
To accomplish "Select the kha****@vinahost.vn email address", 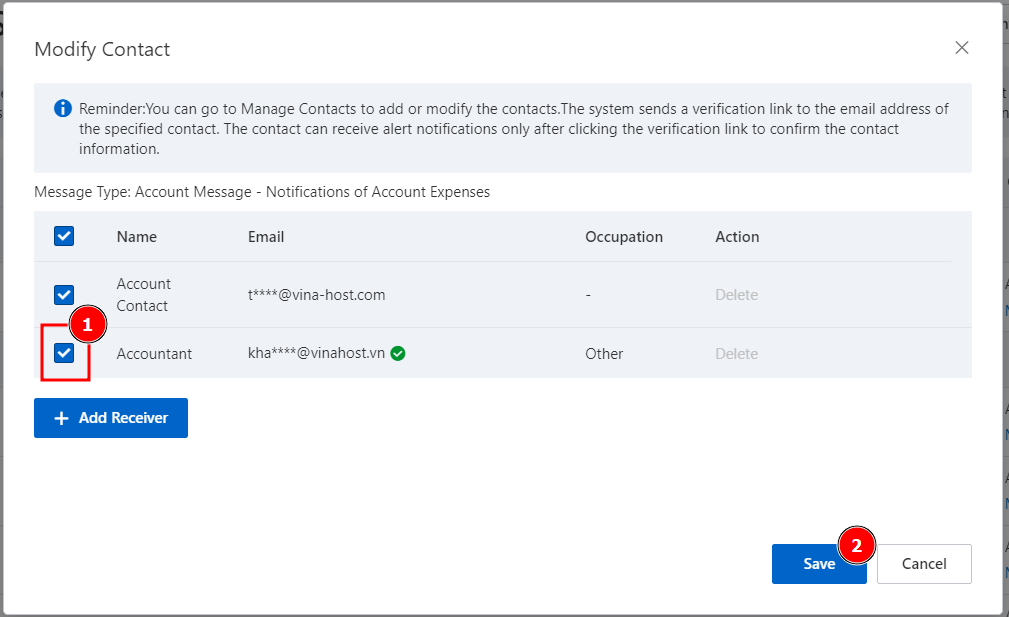I will tap(316, 353).
